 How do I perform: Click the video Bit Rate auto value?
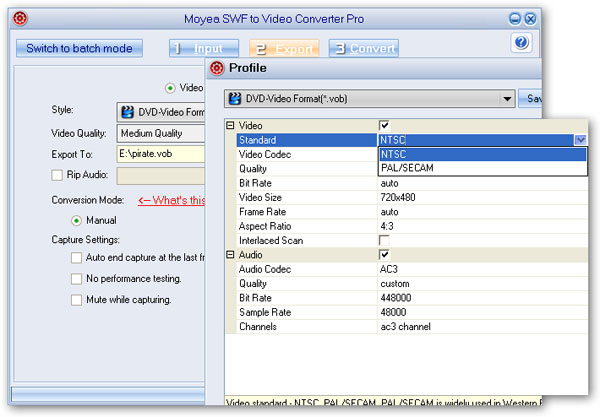(389, 183)
